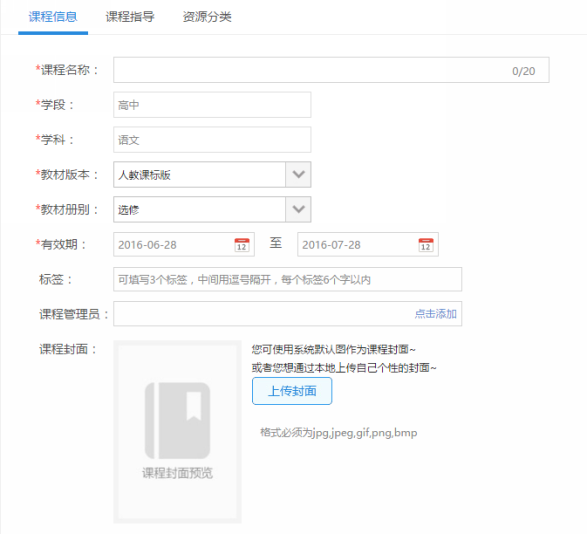This screenshot has width=588, height=534.
Task: Open the 资源分类 tab
Action: click(207, 17)
